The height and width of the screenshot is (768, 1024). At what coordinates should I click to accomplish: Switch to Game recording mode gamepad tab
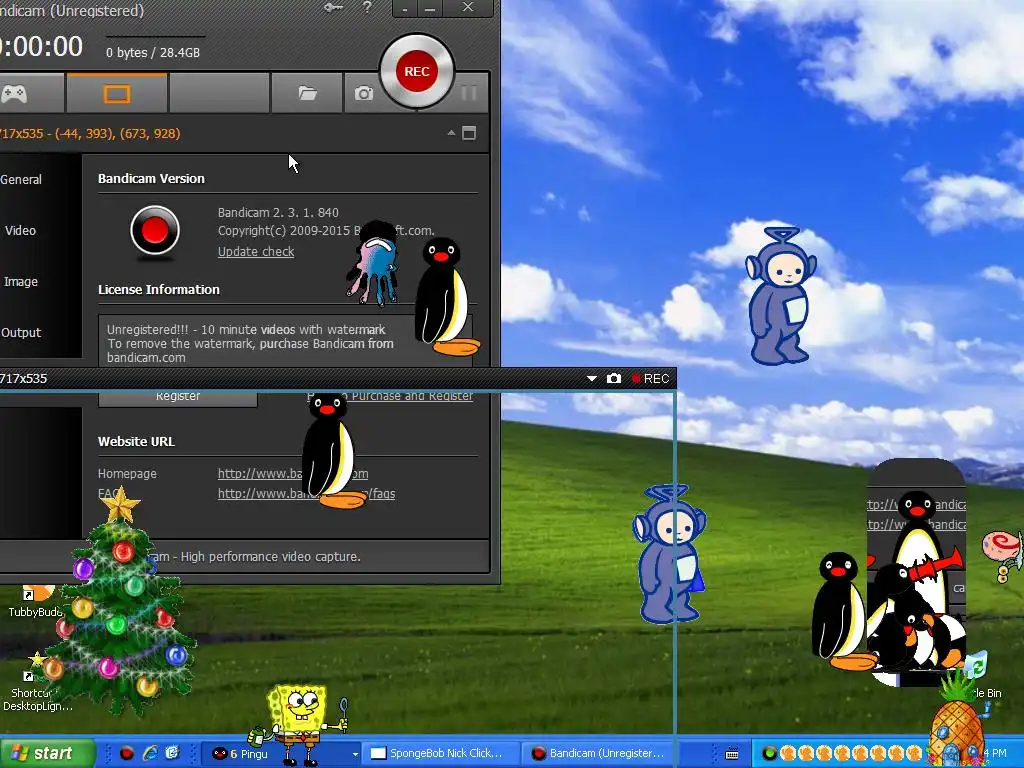coord(14,93)
